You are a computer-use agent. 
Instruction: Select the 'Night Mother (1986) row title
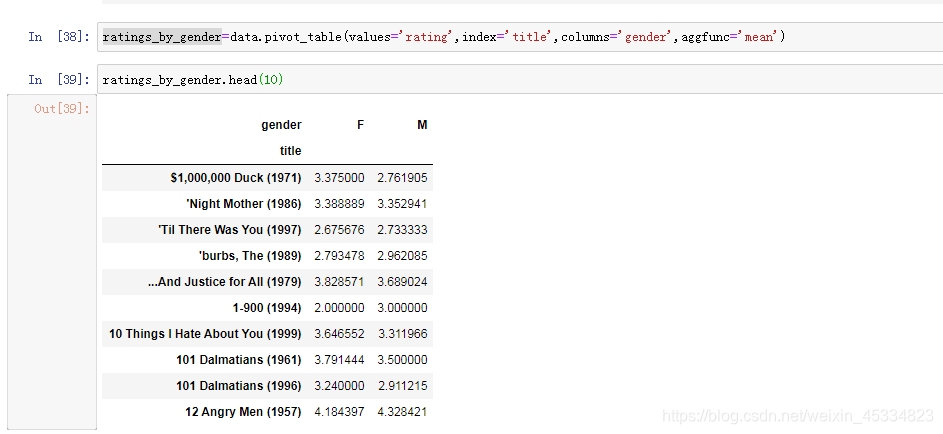(x=244, y=204)
